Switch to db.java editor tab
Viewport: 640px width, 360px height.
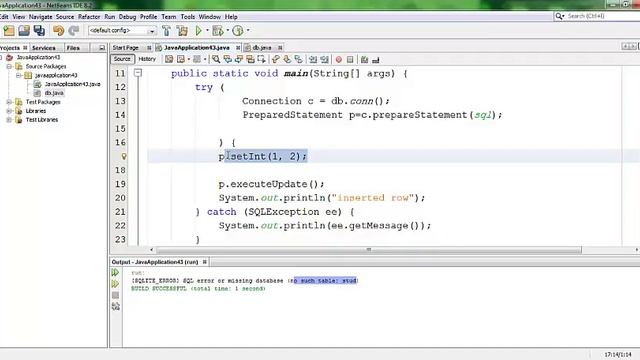(262, 48)
